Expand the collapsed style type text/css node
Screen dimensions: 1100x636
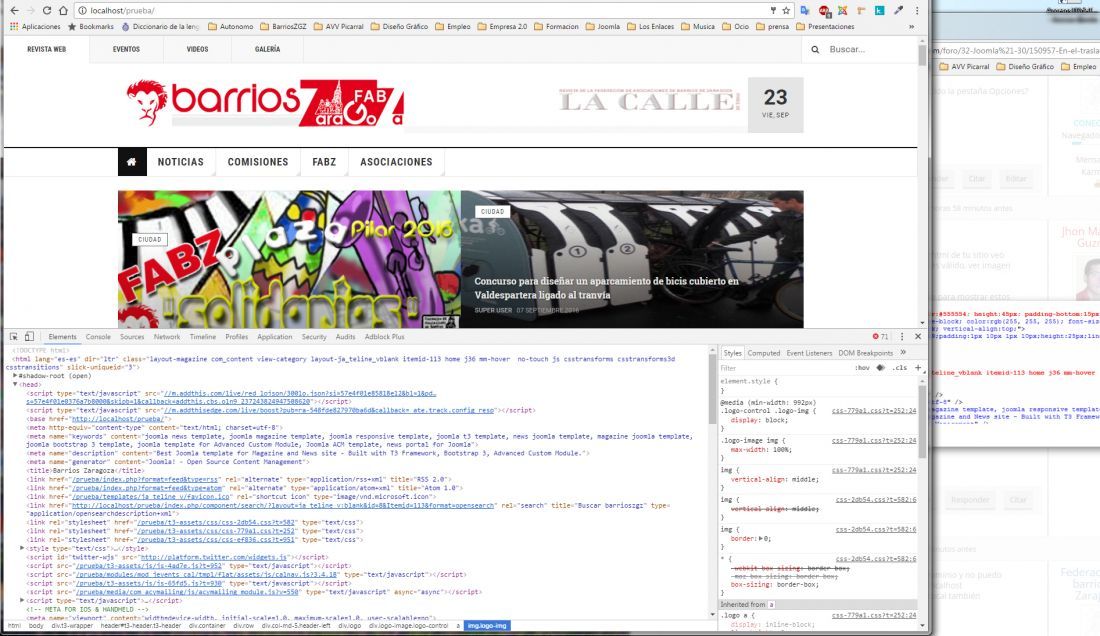[x=22, y=548]
